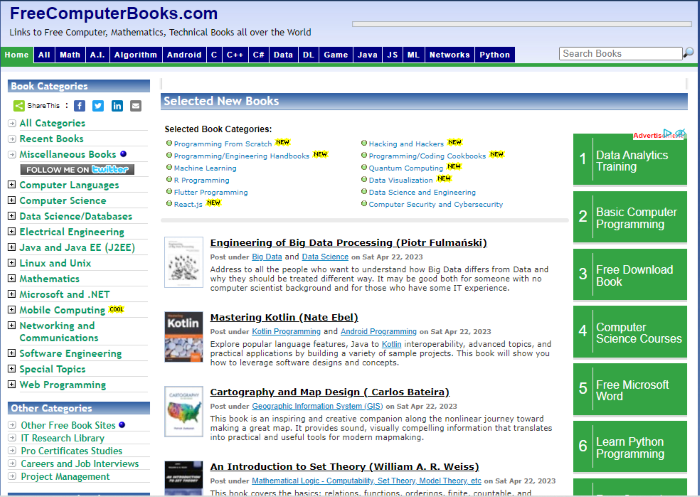Open the Networks menu tab

click(450, 55)
